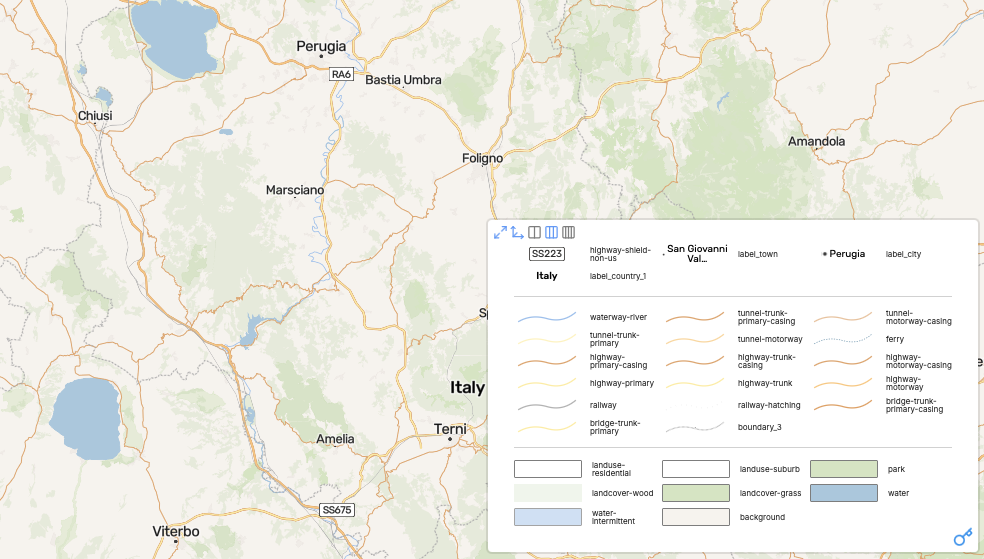Image resolution: width=984 pixels, height=559 pixels.
Task: Click the large lake north of Perugia
Action: click(x=174, y=38)
